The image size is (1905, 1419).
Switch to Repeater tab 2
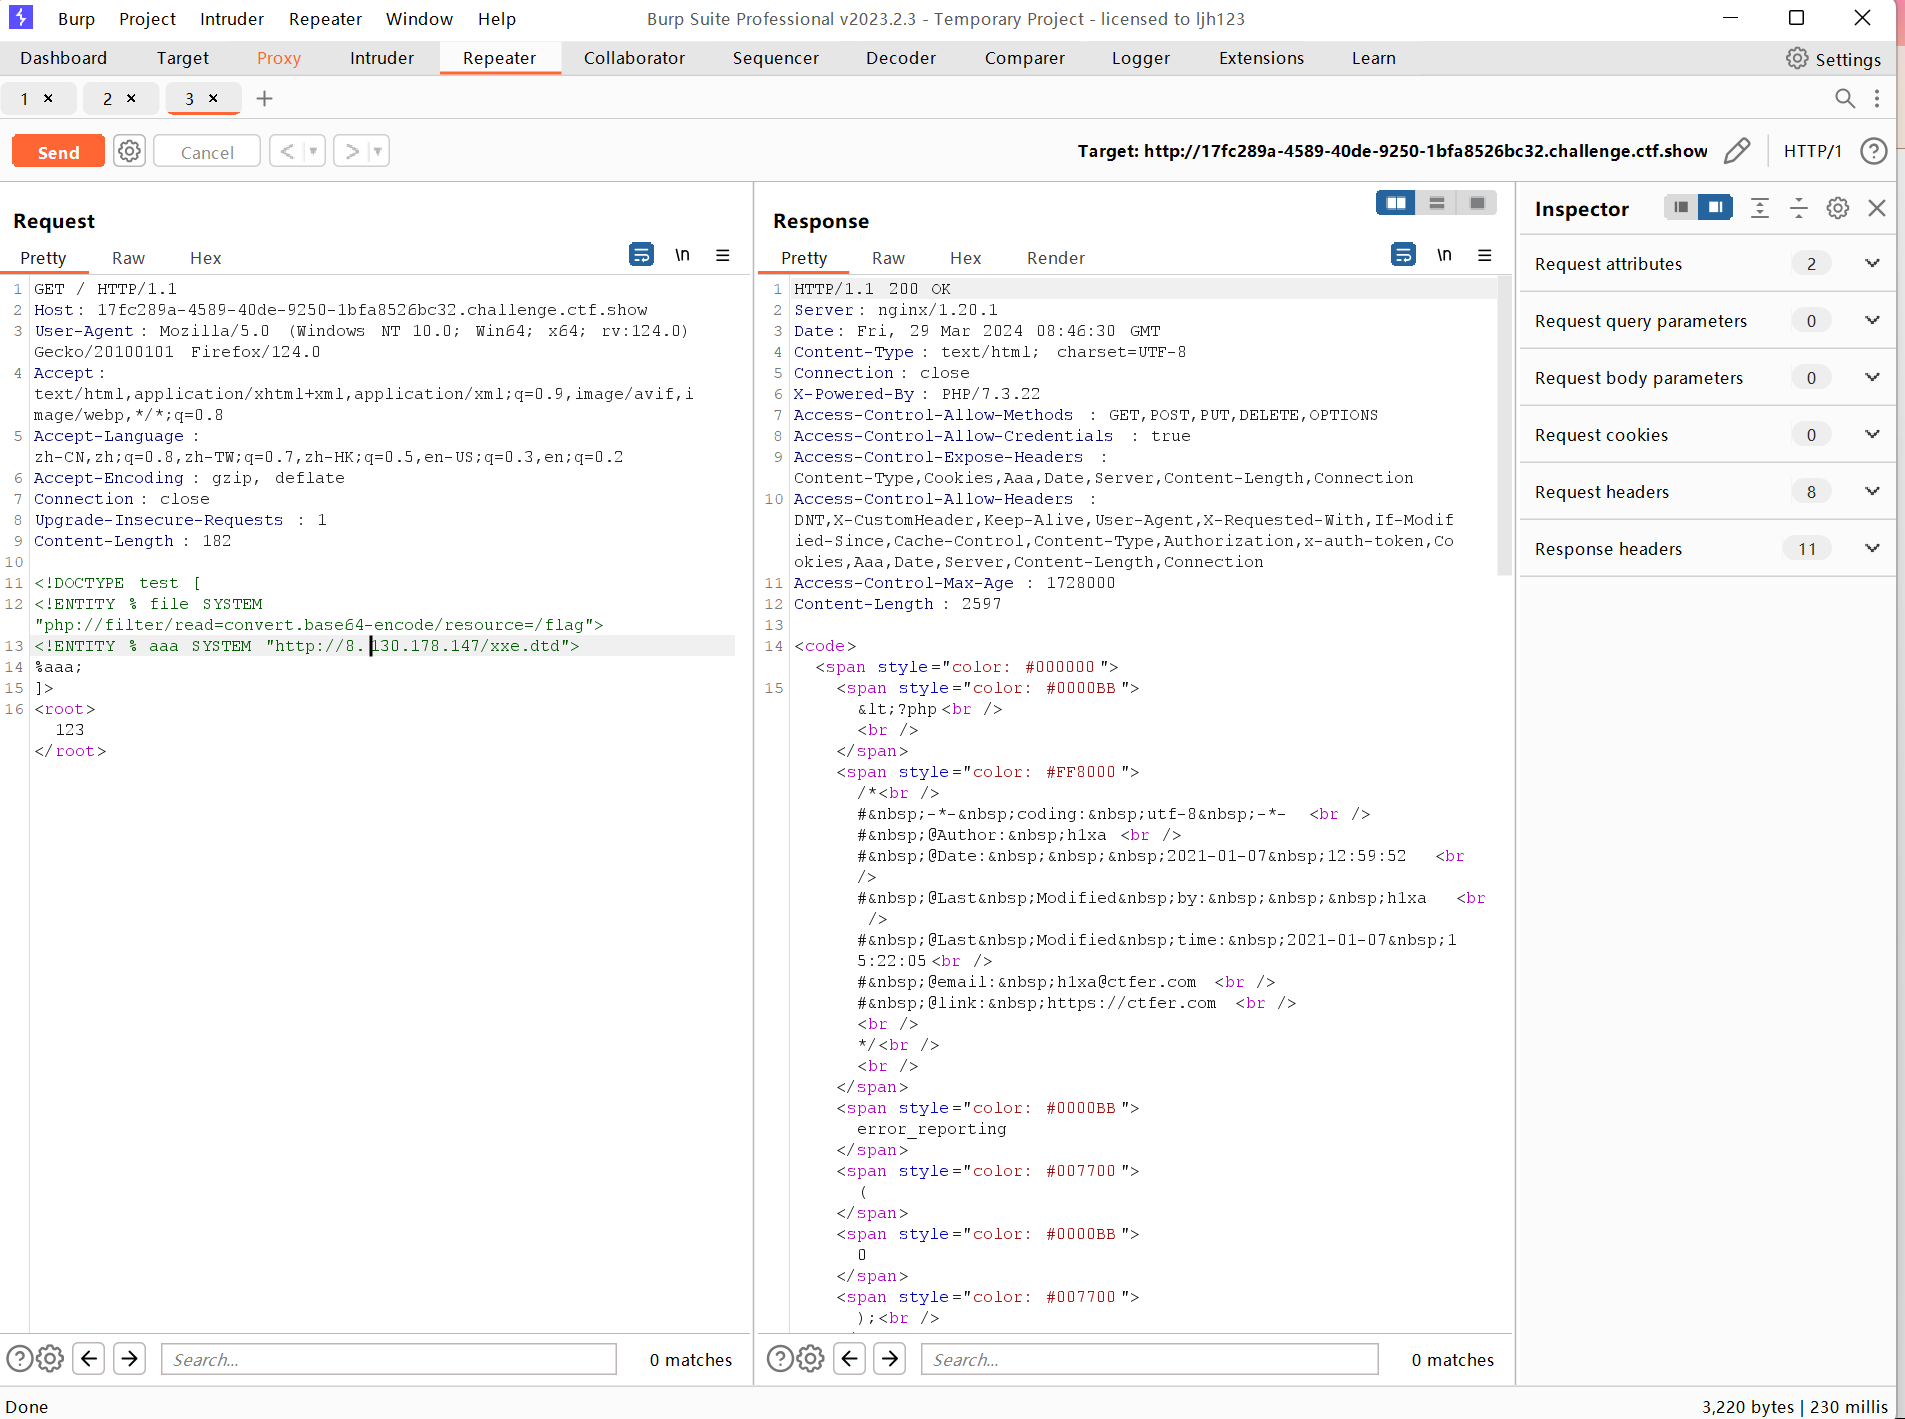point(108,98)
